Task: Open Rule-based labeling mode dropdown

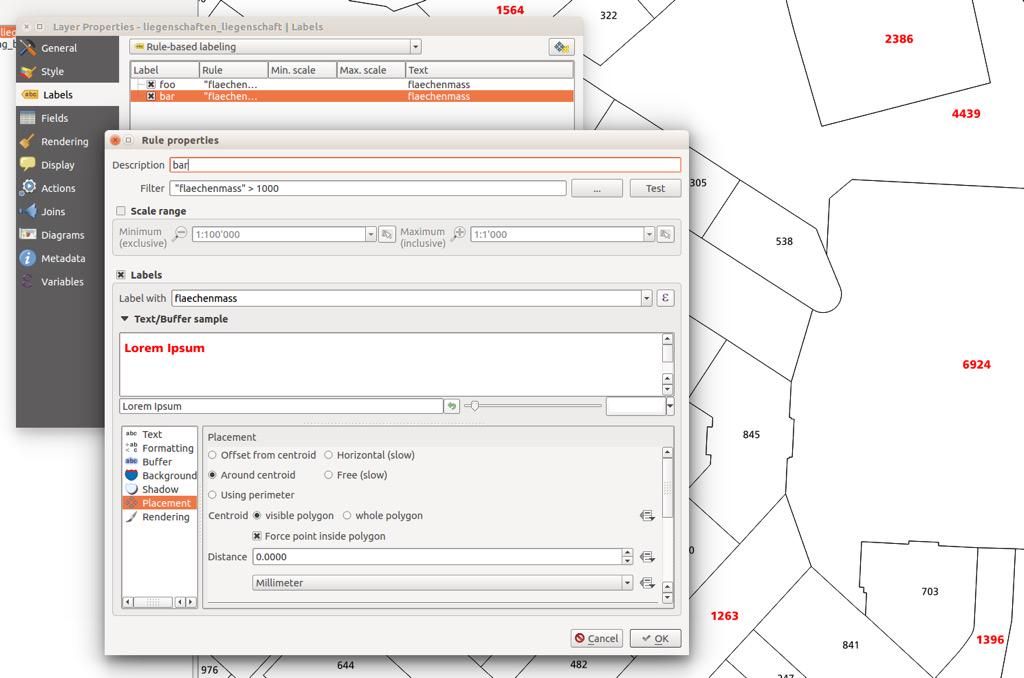Action: (x=275, y=47)
